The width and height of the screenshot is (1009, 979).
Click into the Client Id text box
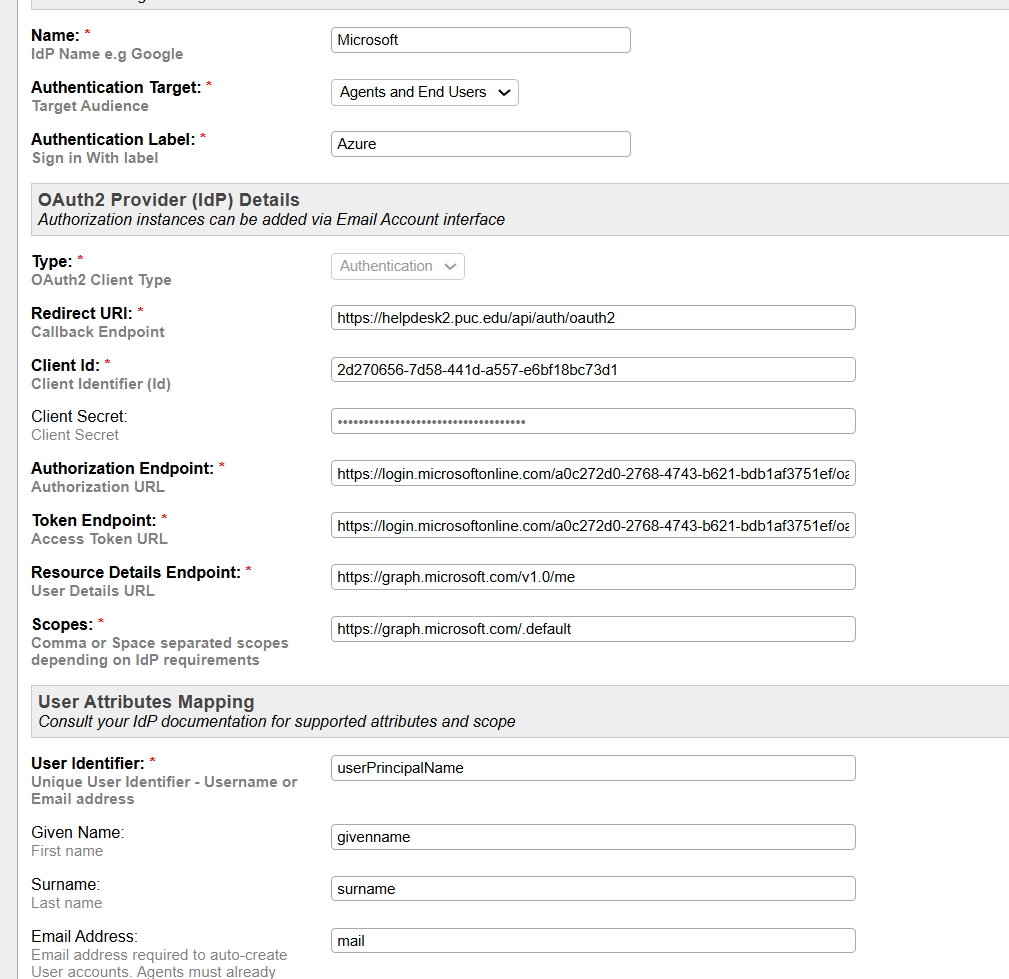pyautogui.click(x=592, y=370)
